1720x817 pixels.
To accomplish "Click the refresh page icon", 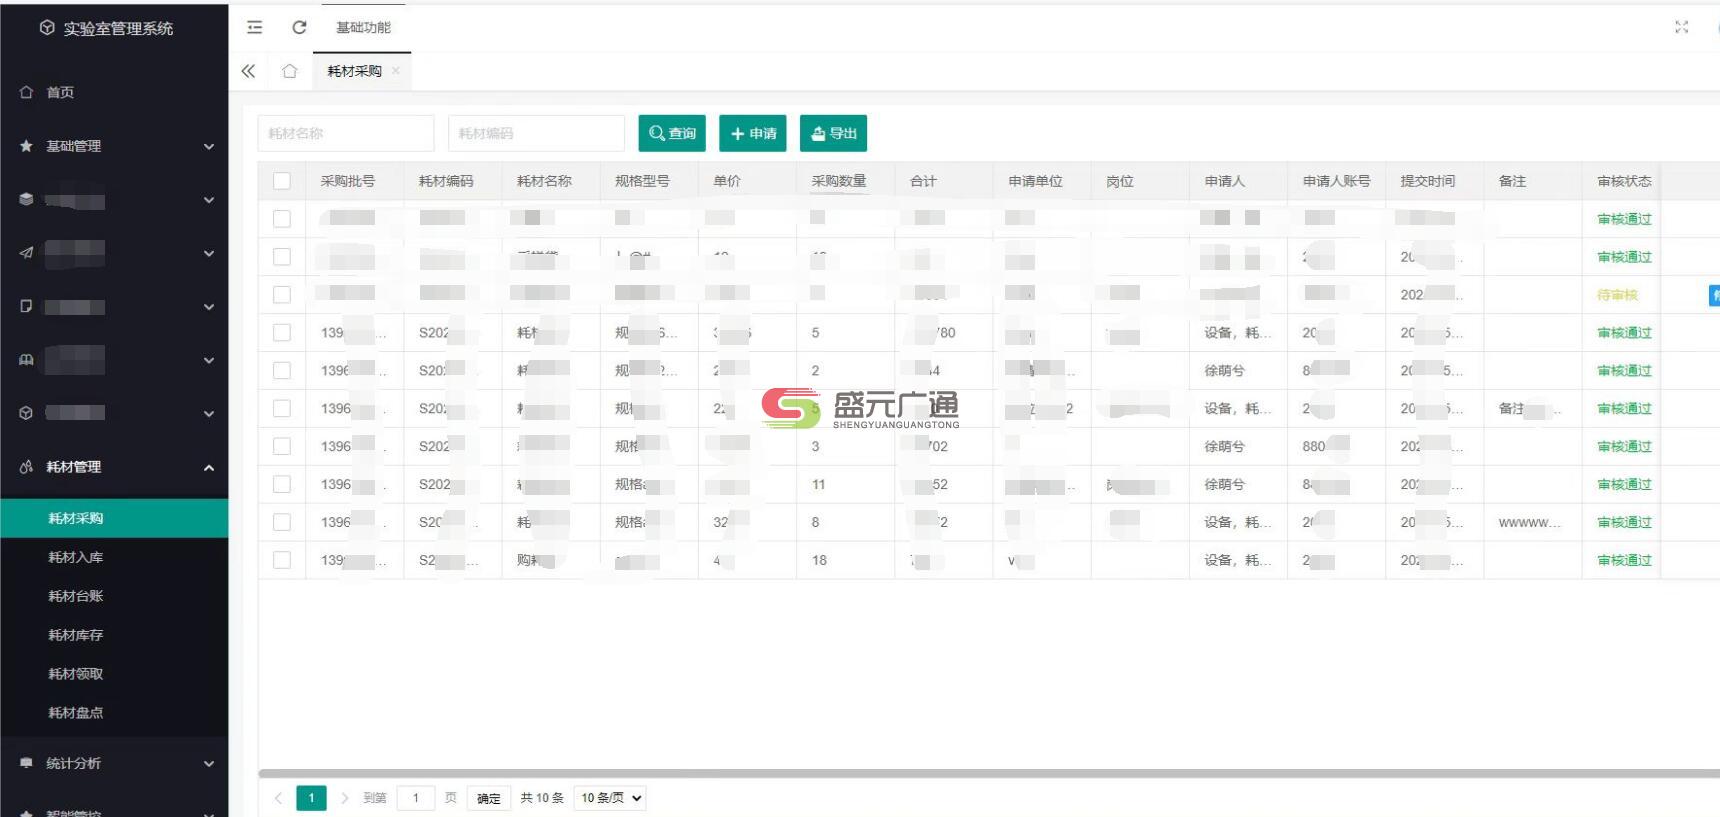I will click(299, 27).
